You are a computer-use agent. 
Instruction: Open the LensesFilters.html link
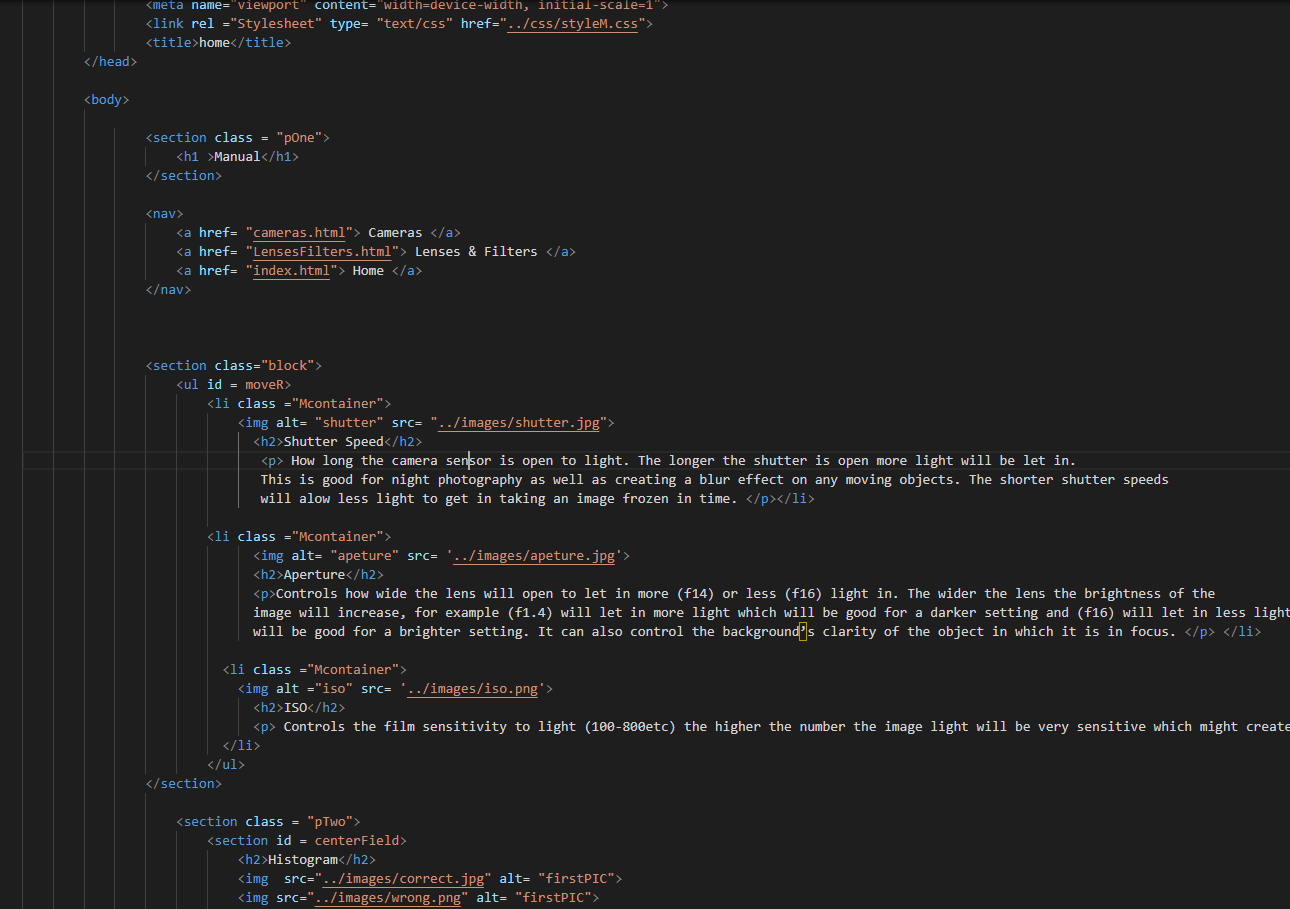(320, 251)
